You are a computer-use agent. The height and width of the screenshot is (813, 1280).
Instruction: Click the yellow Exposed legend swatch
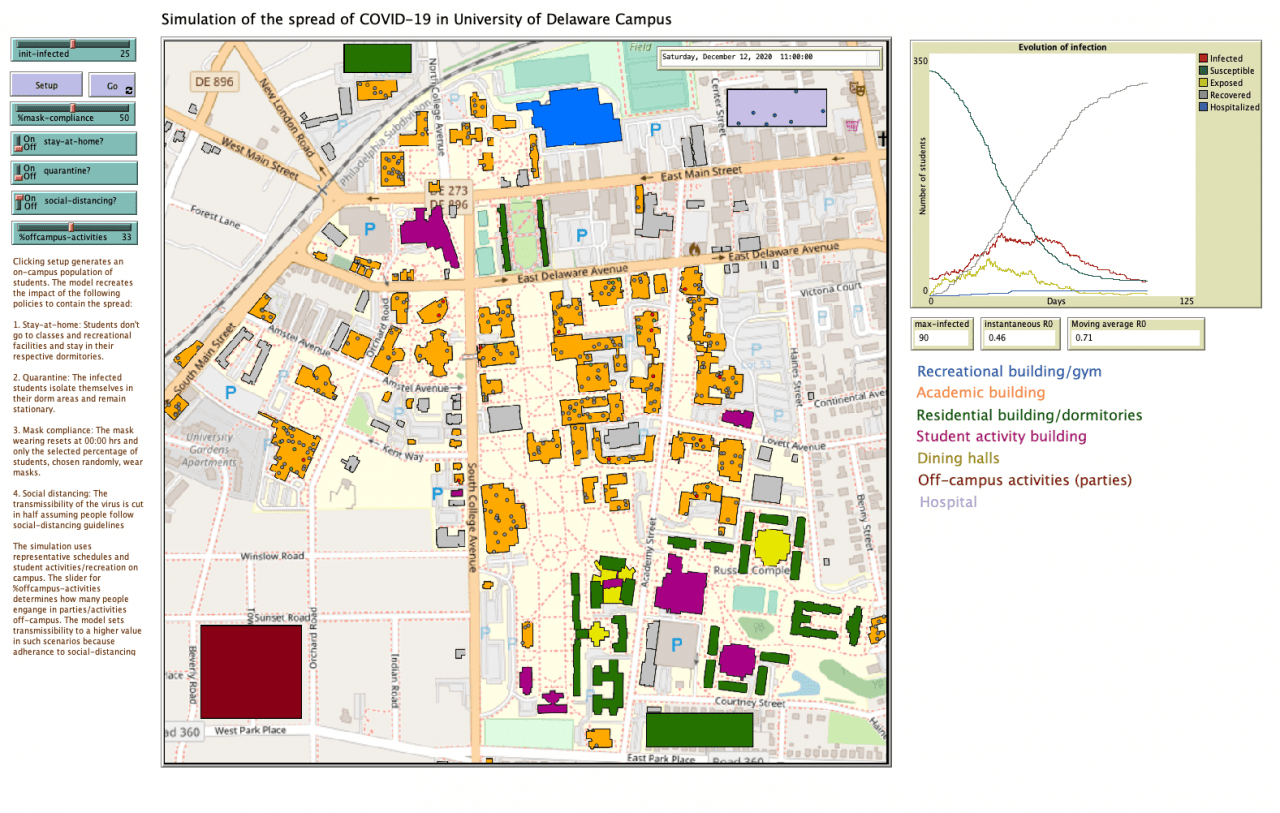coord(1204,83)
